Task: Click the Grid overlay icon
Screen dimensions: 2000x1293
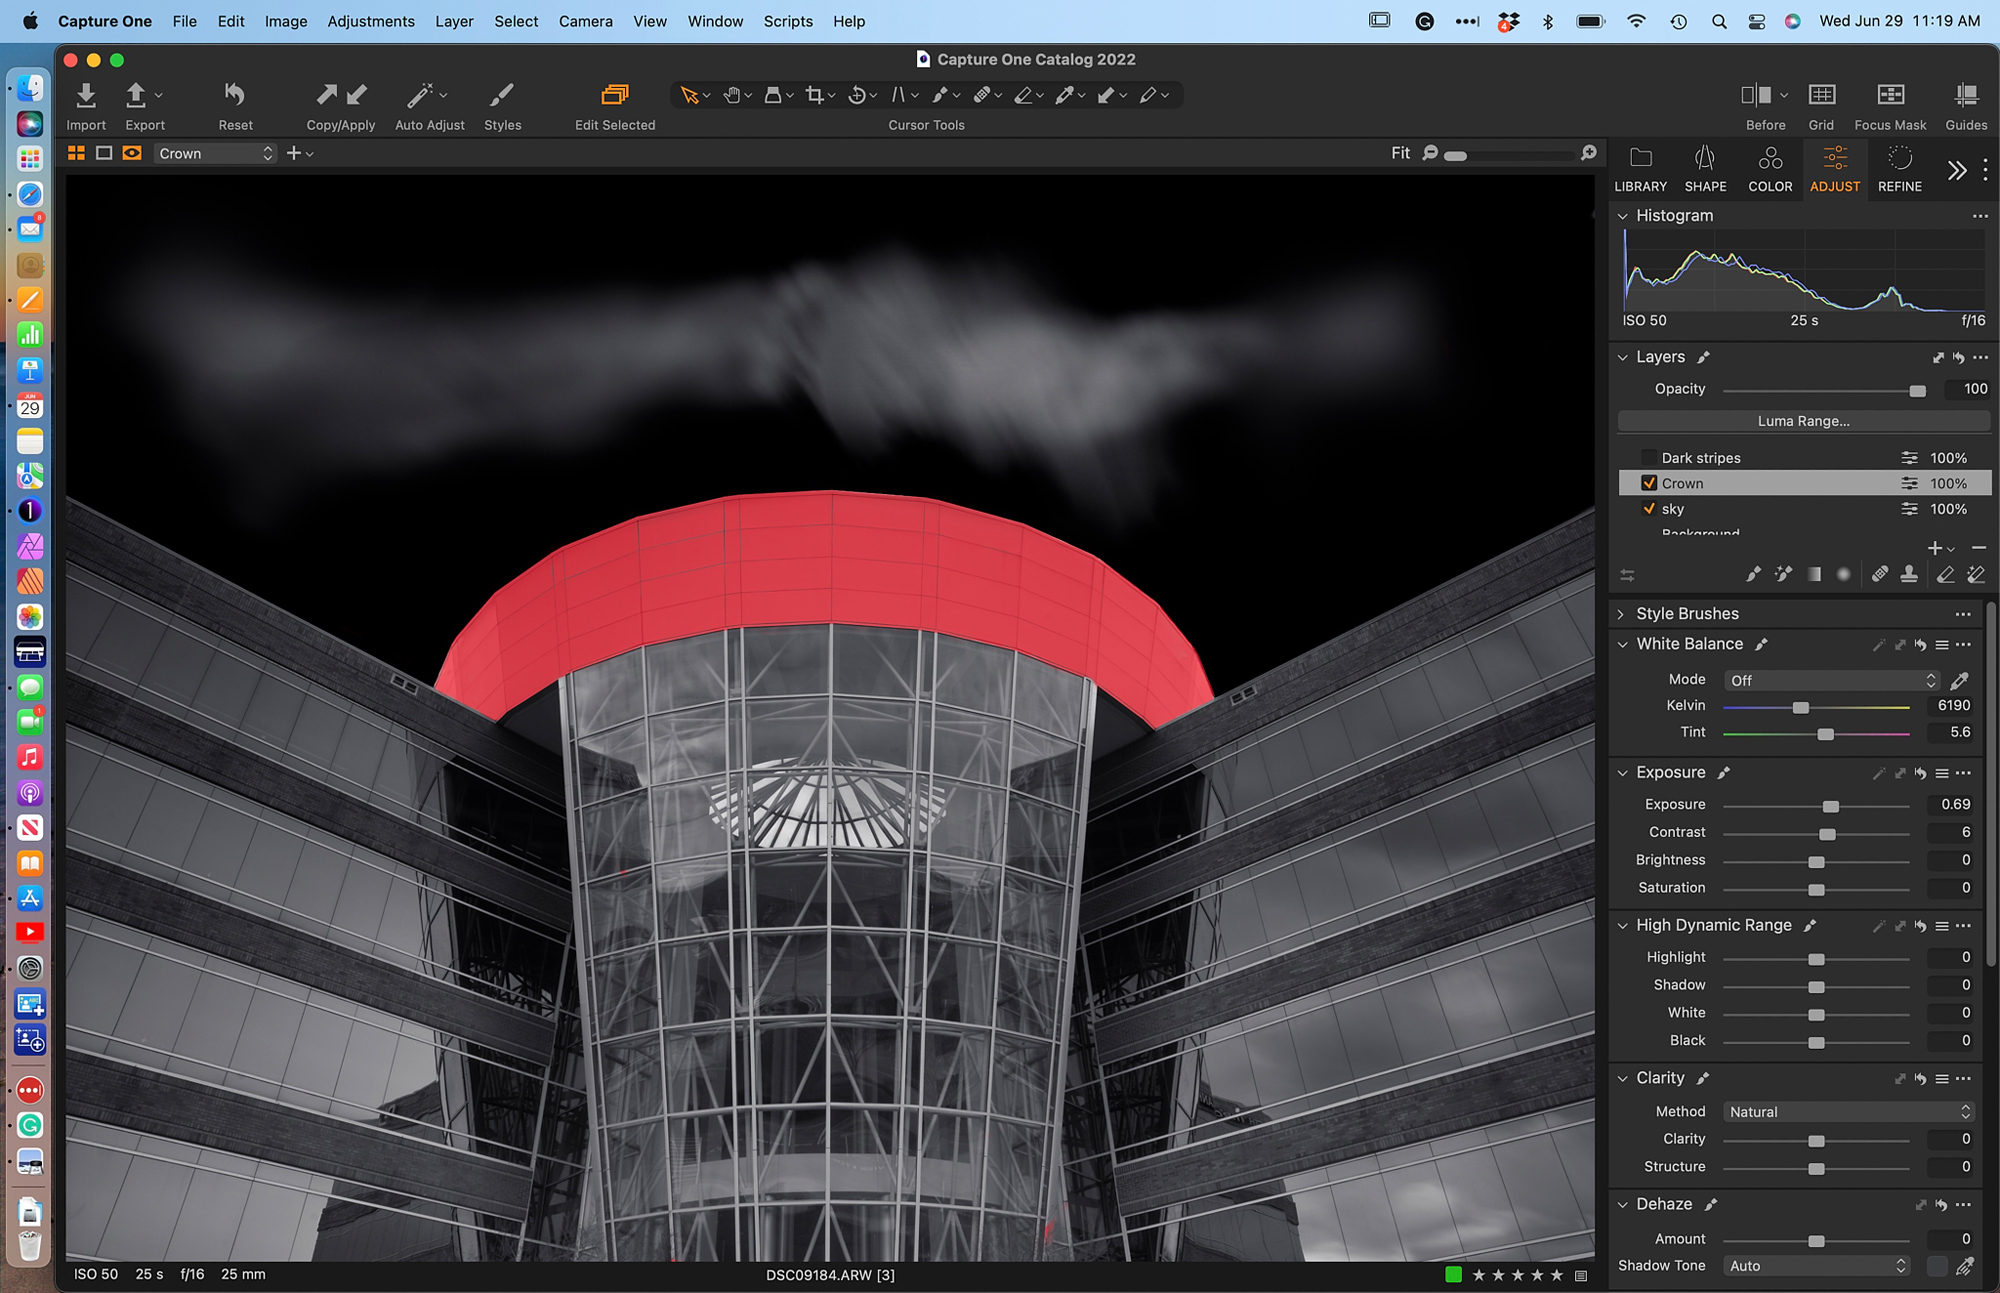Action: click(1822, 95)
